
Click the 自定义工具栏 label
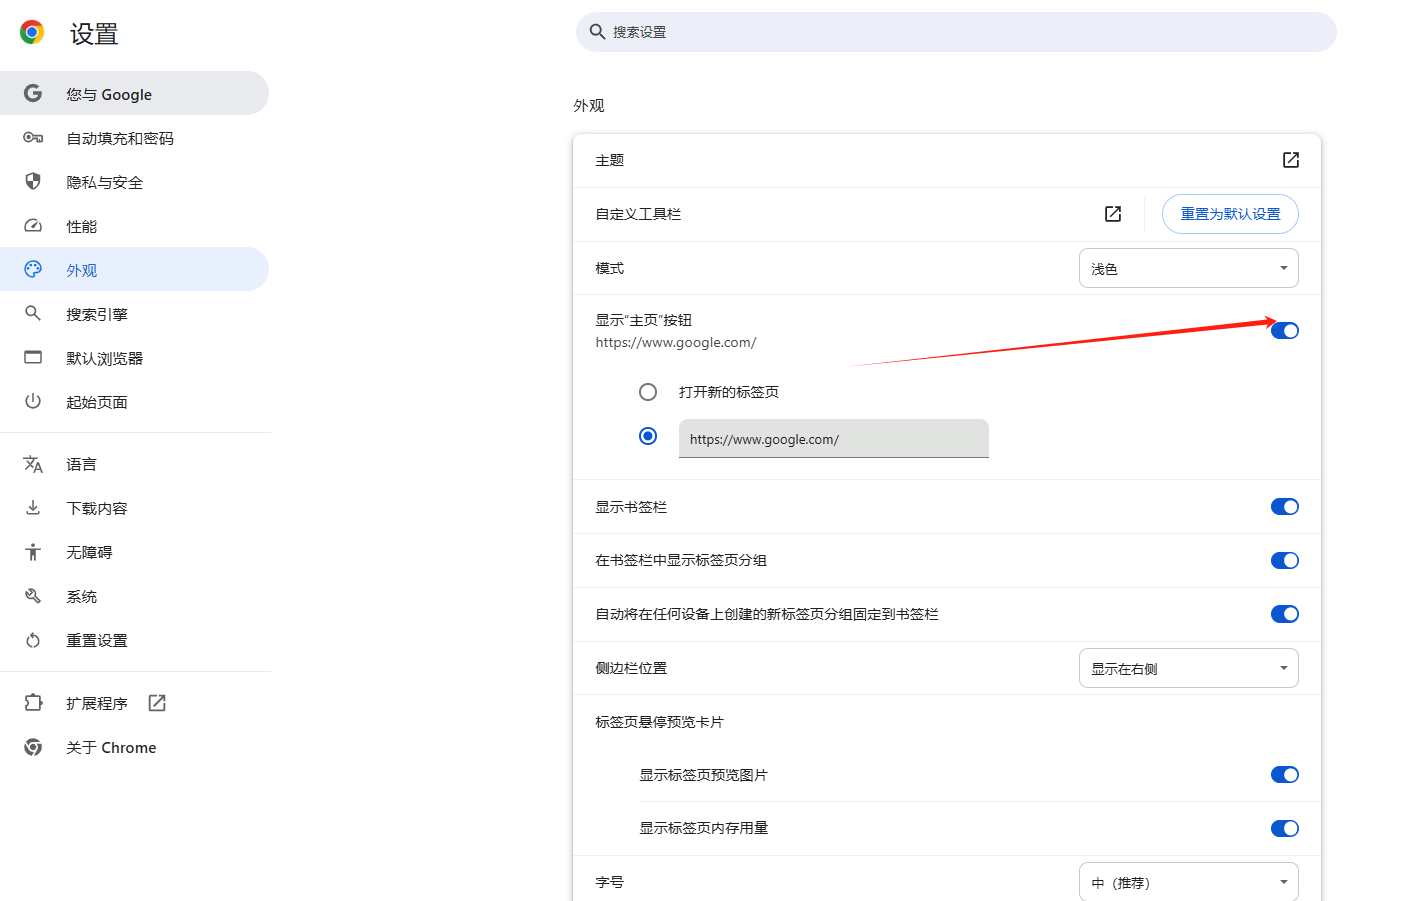tap(638, 214)
